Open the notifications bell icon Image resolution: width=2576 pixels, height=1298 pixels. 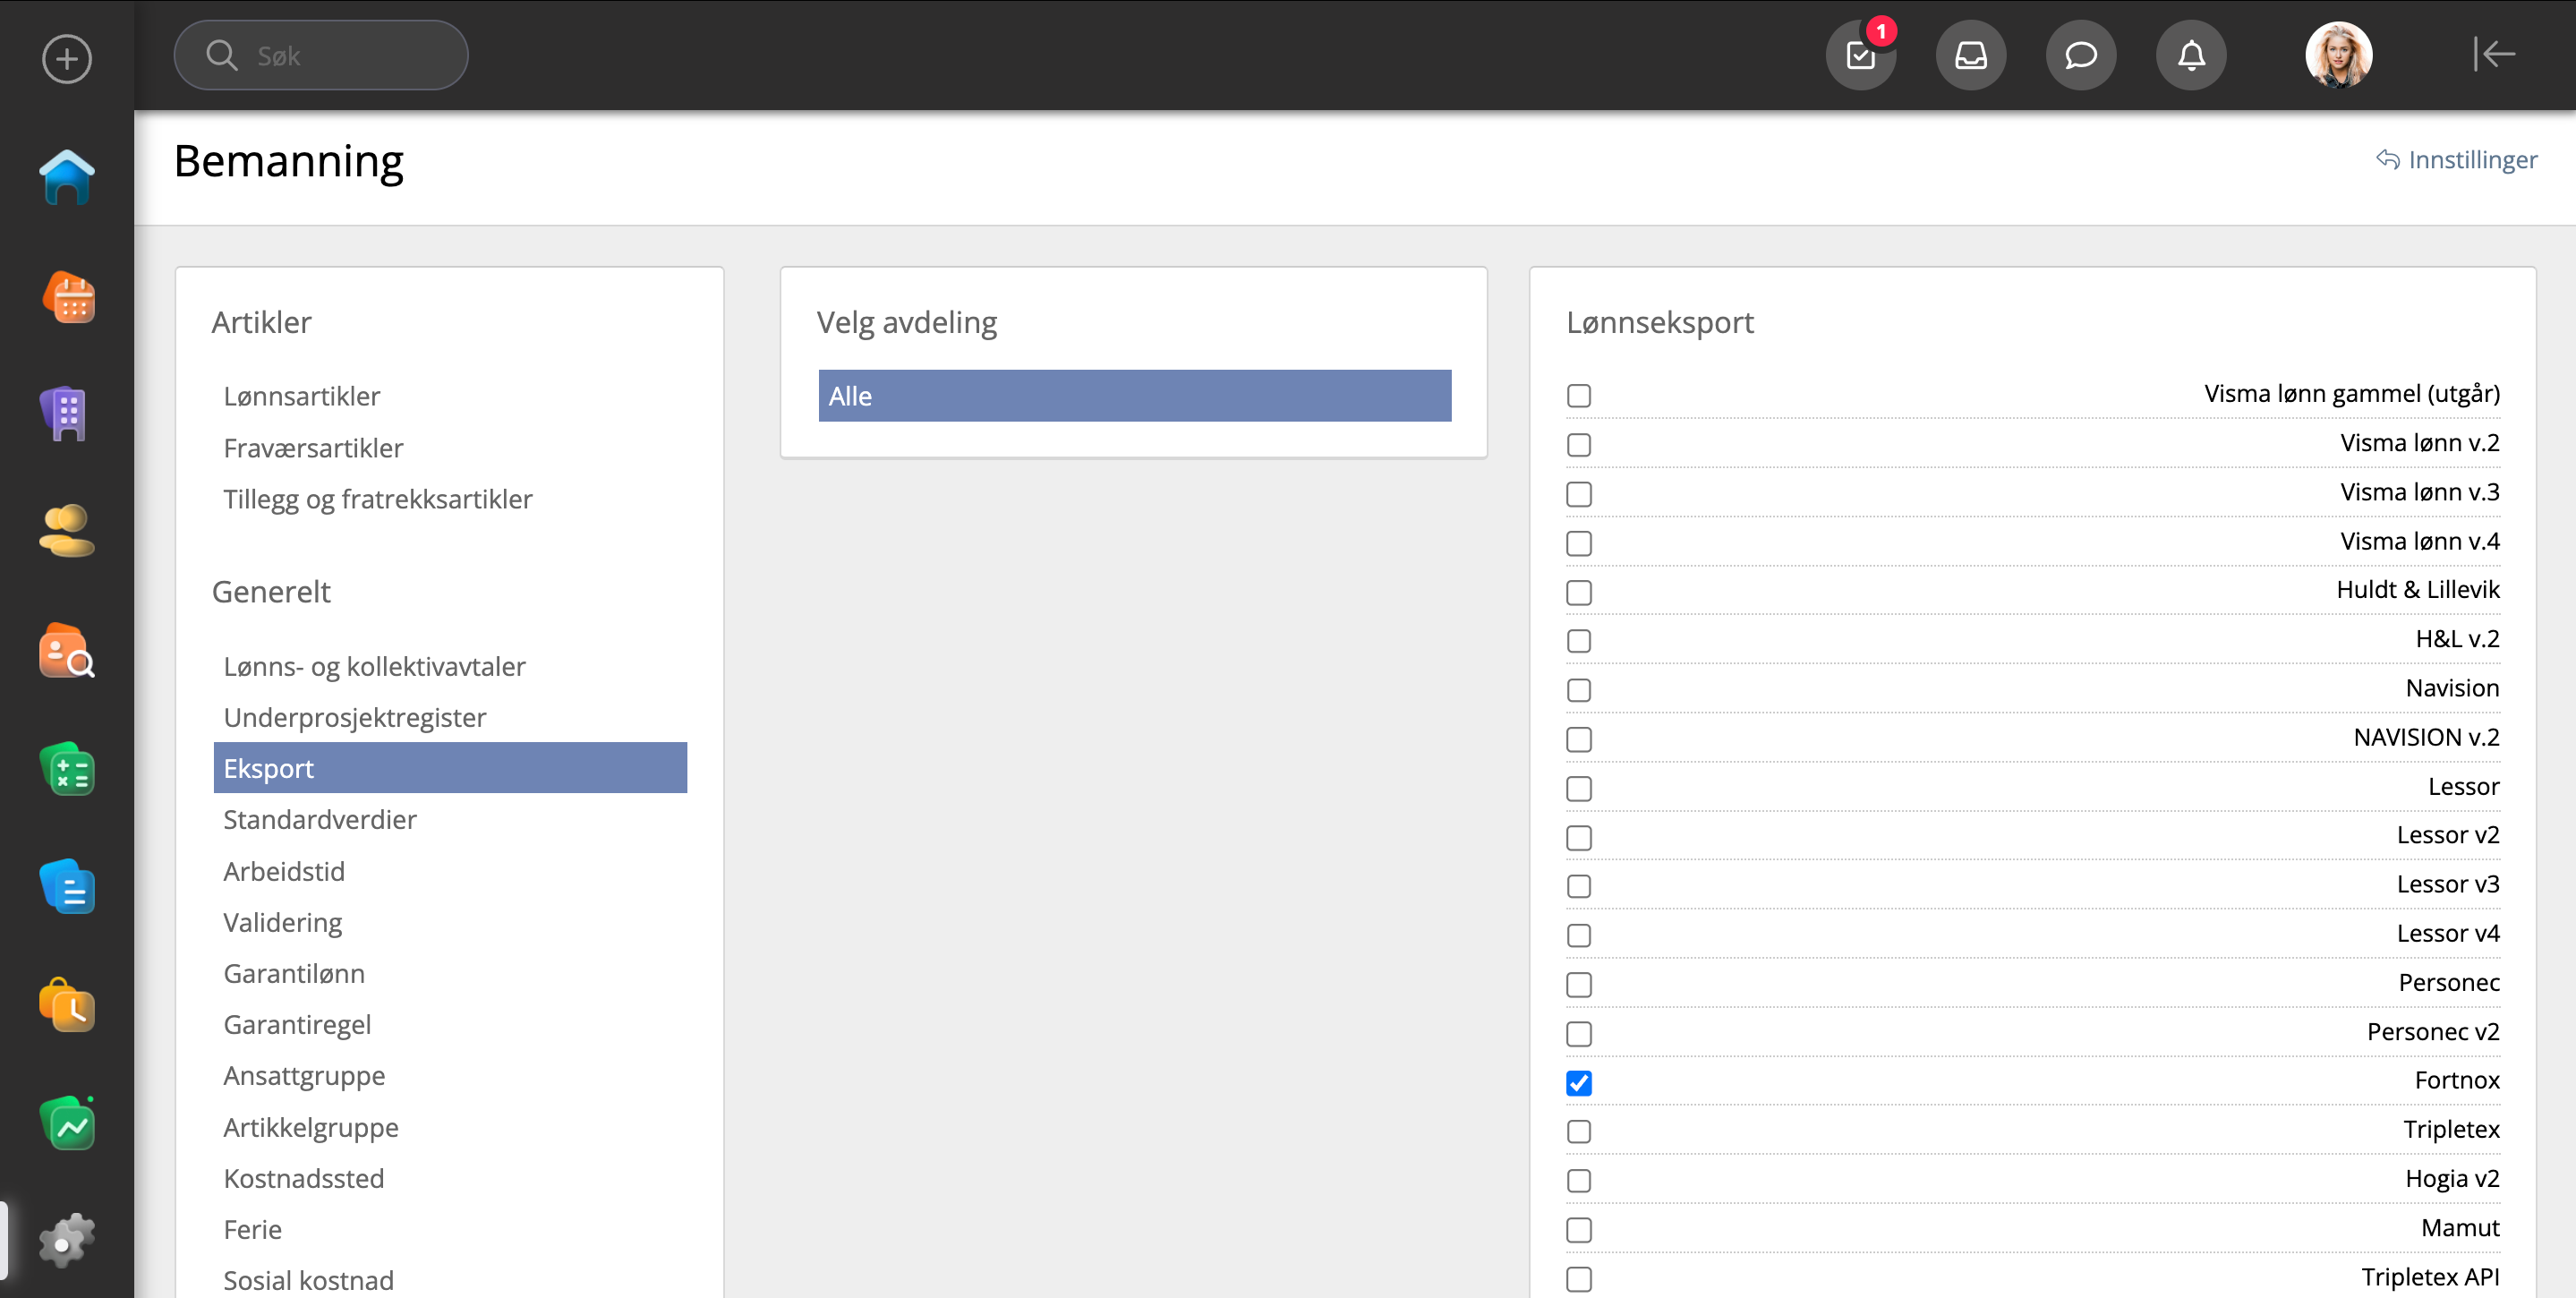(x=2191, y=56)
